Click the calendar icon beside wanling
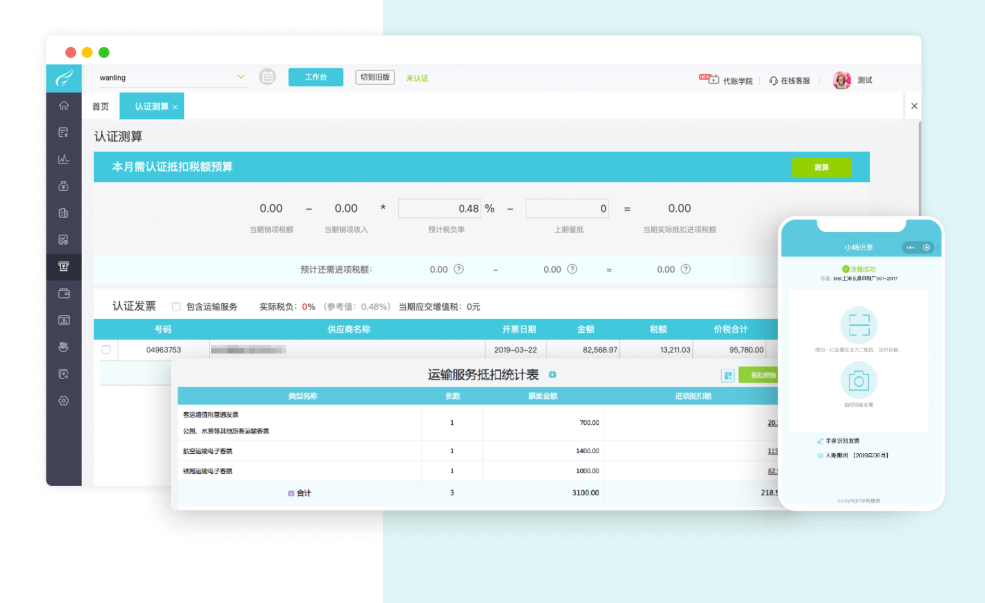985x603 pixels. (x=267, y=77)
